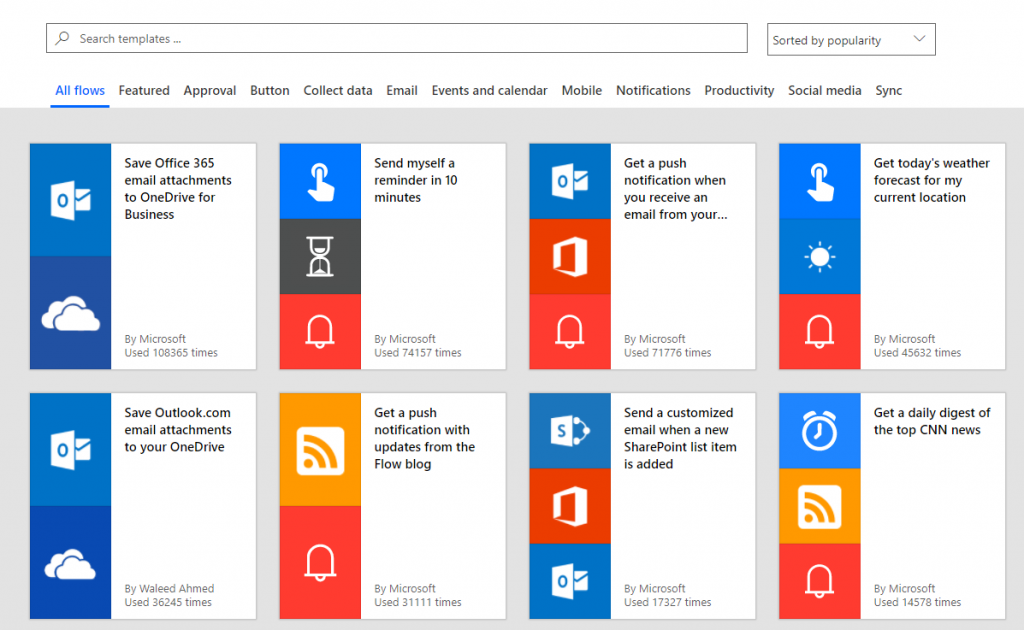Show the Notifications tab
This screenshot has height=630, width=1024.
[x=653, y=91]
